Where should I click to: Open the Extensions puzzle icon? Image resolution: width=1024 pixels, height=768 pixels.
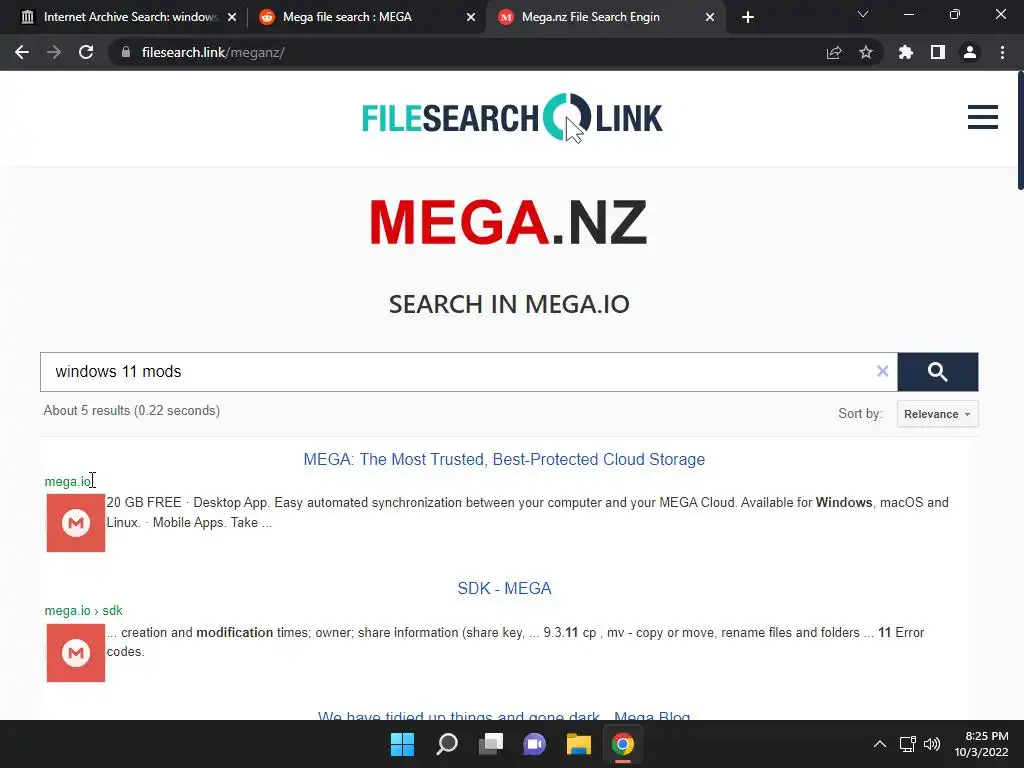pos(906,52)
